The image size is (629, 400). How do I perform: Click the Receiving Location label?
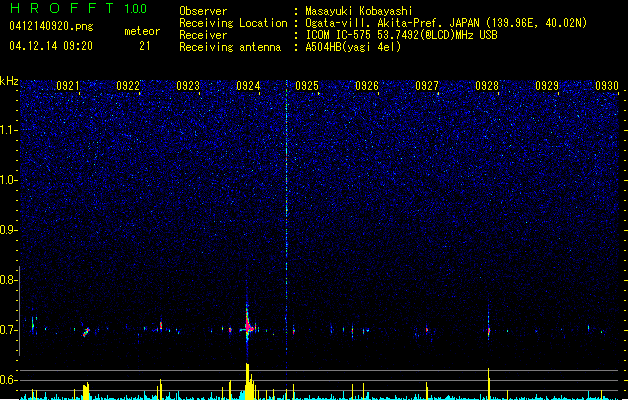click(x=233, y=23)
